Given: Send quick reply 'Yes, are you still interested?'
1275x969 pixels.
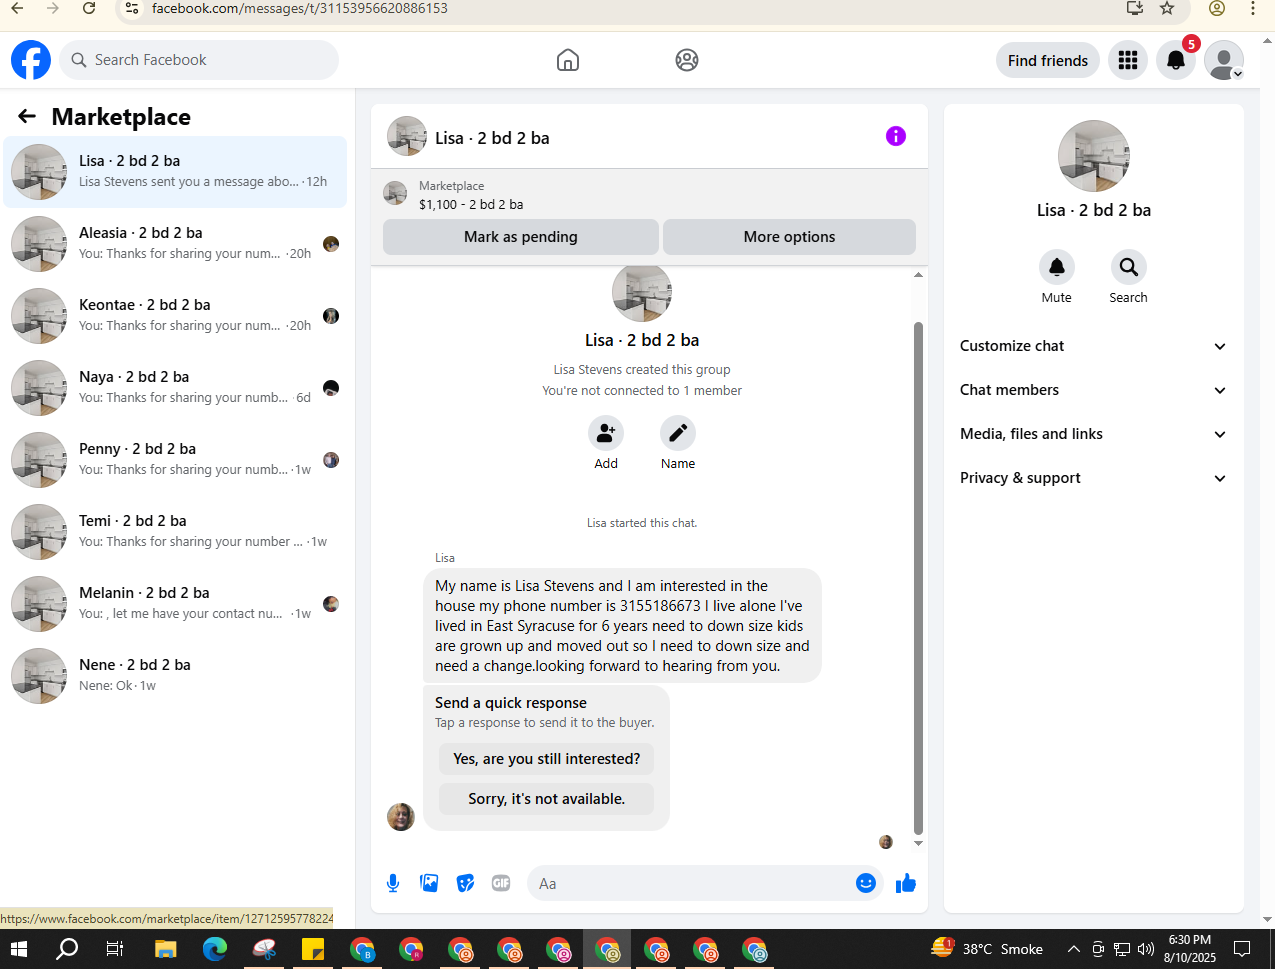Looking at the screenshot, I should (546, 759).
